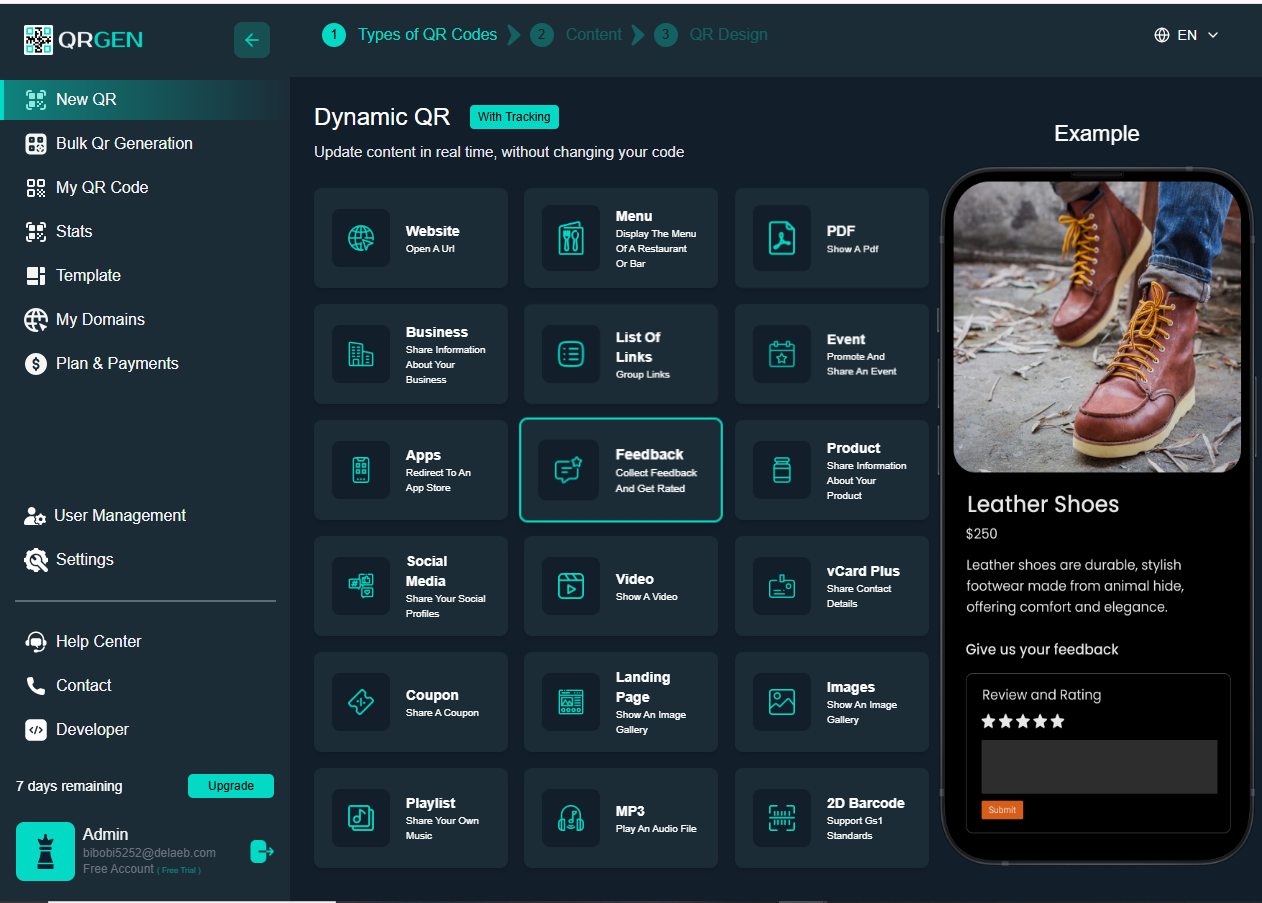Collapse sidebar with the back arrow button

(252, 40)
